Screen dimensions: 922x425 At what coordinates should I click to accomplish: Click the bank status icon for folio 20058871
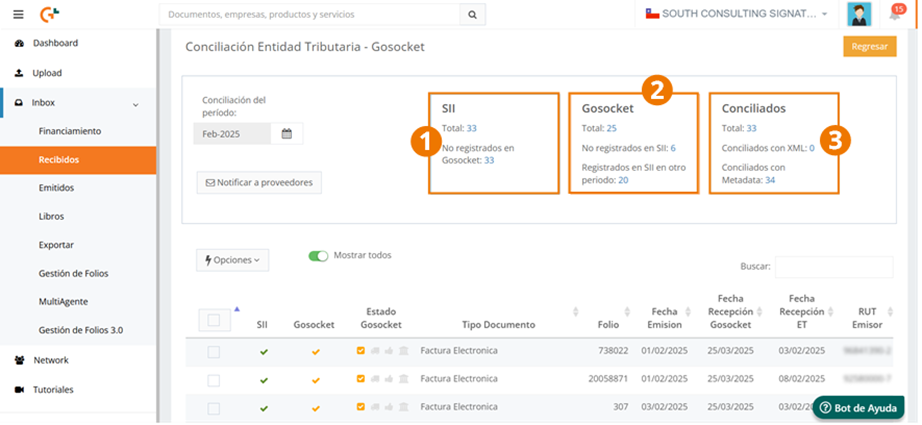(x=403, y=379)
